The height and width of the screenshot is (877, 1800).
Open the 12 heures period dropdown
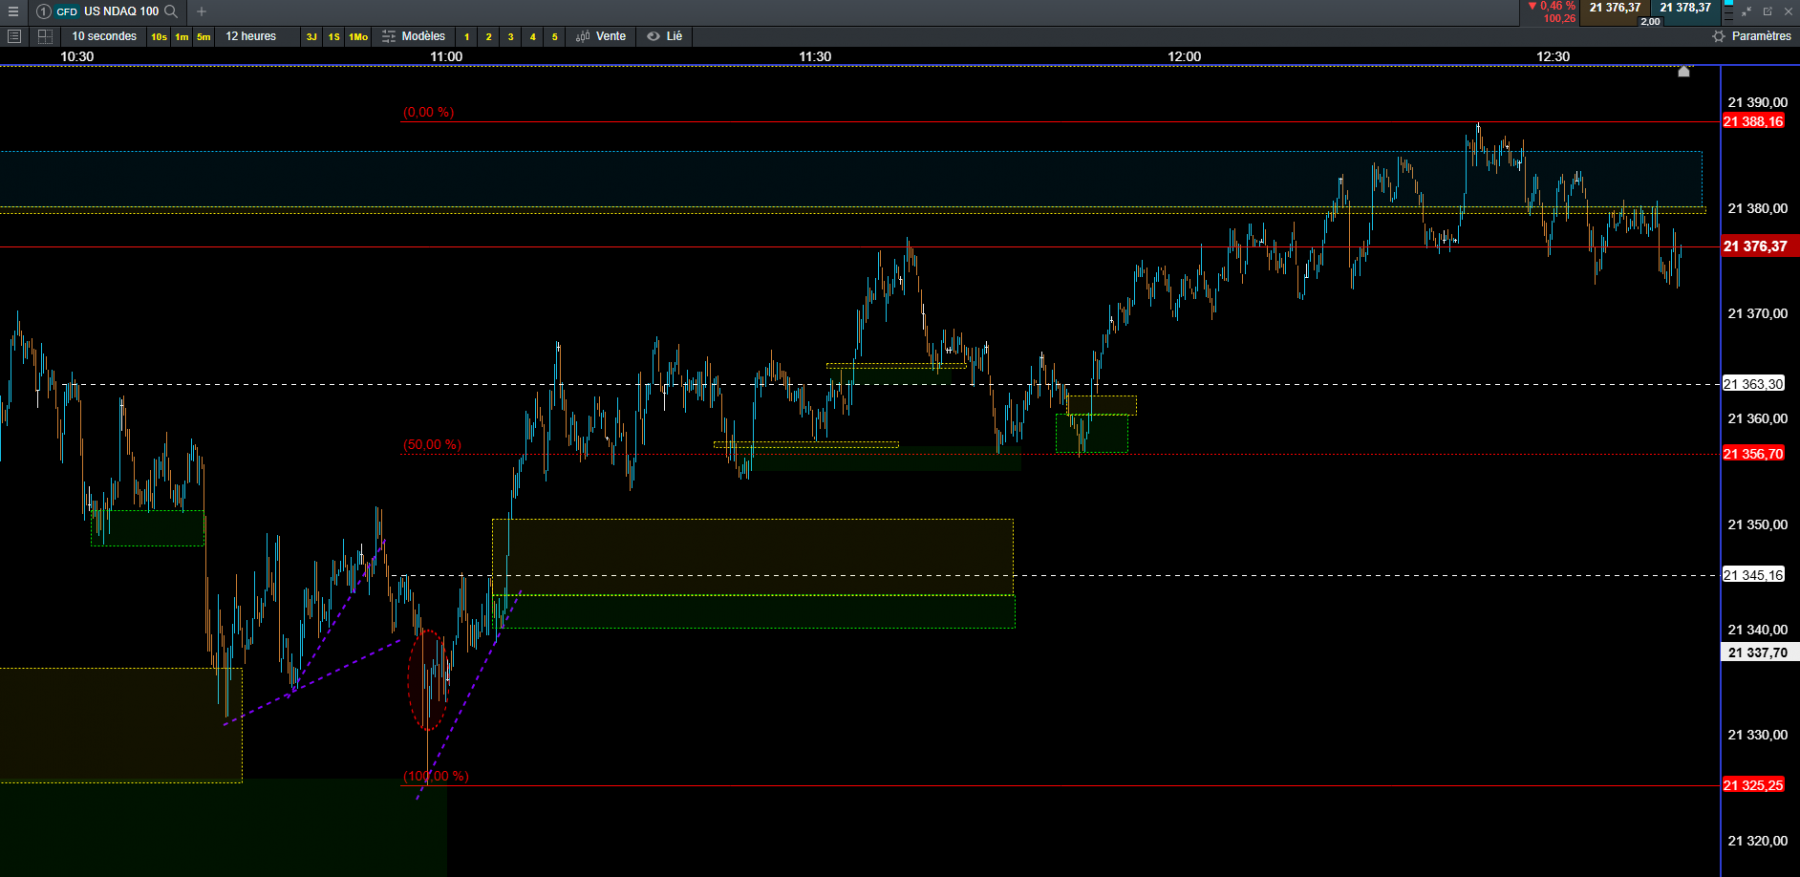[251, 36]
